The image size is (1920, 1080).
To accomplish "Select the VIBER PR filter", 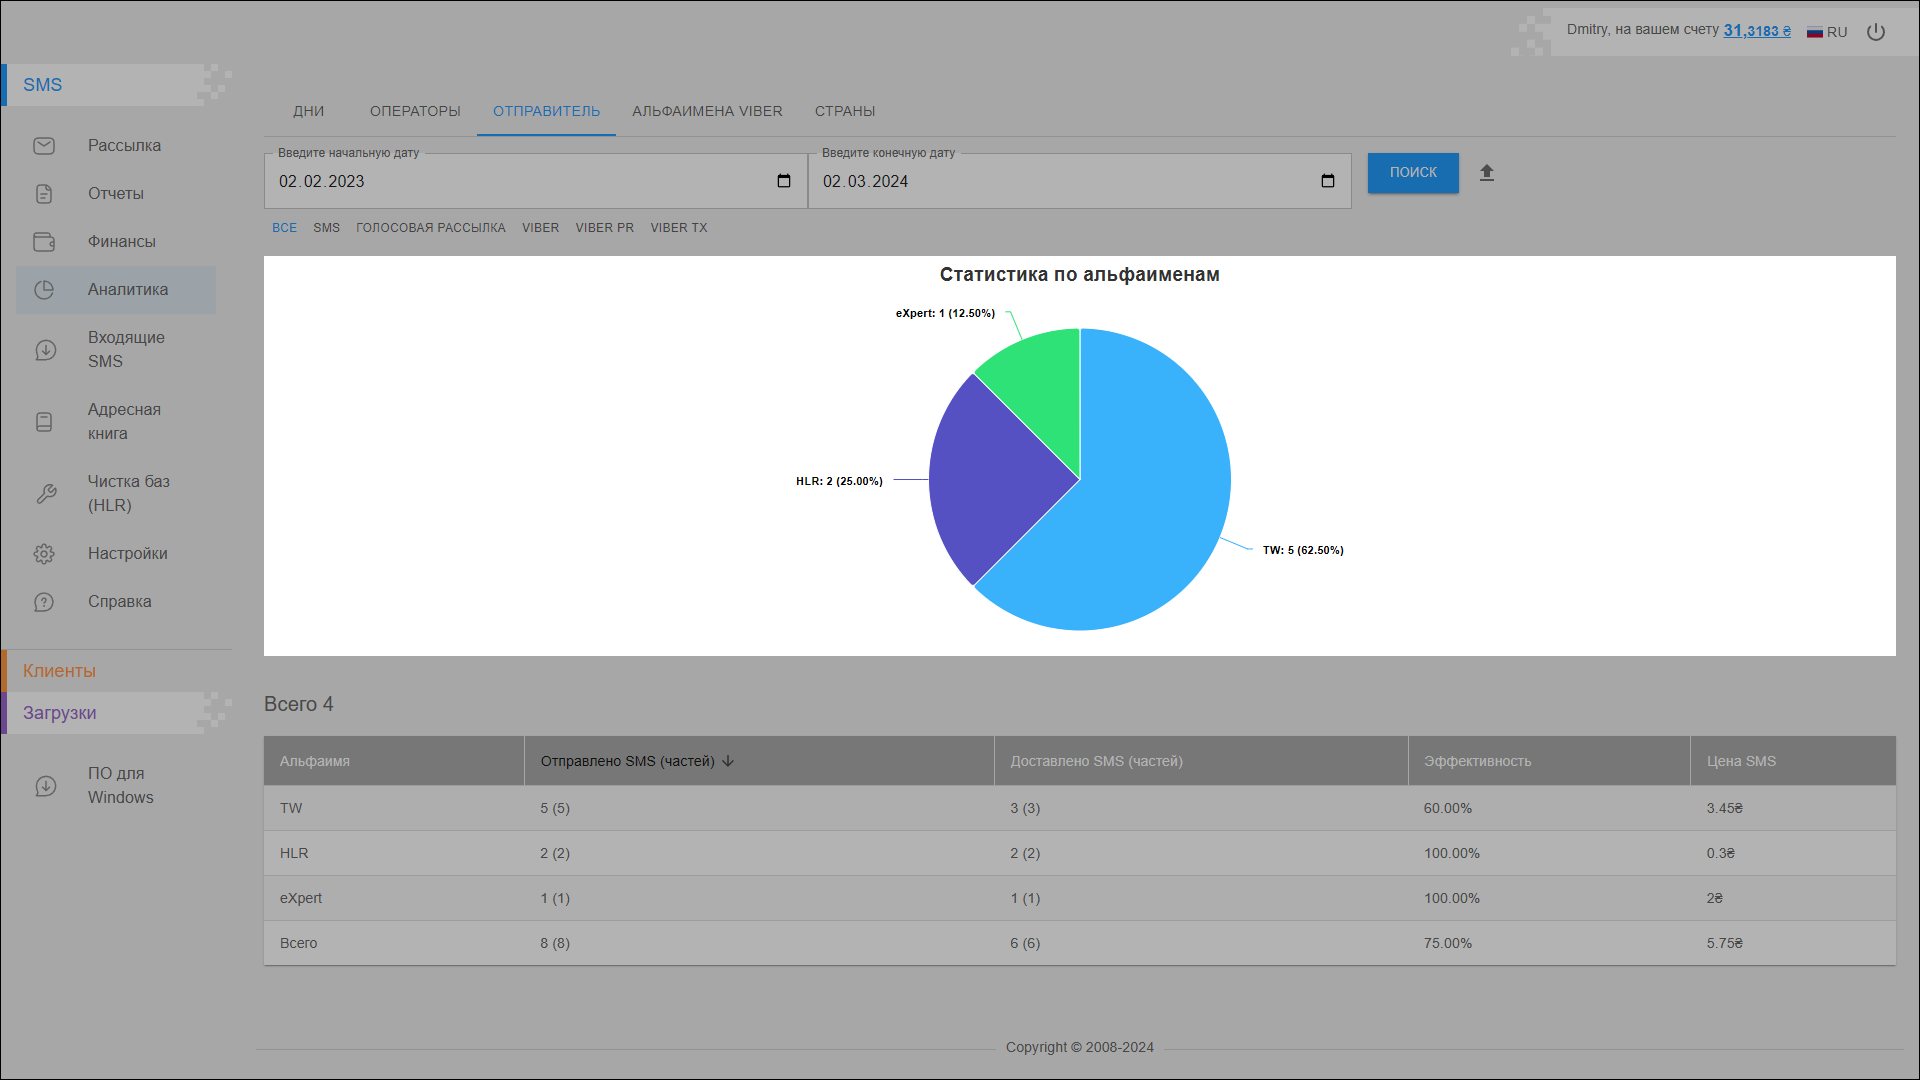I will pos(604,228).
